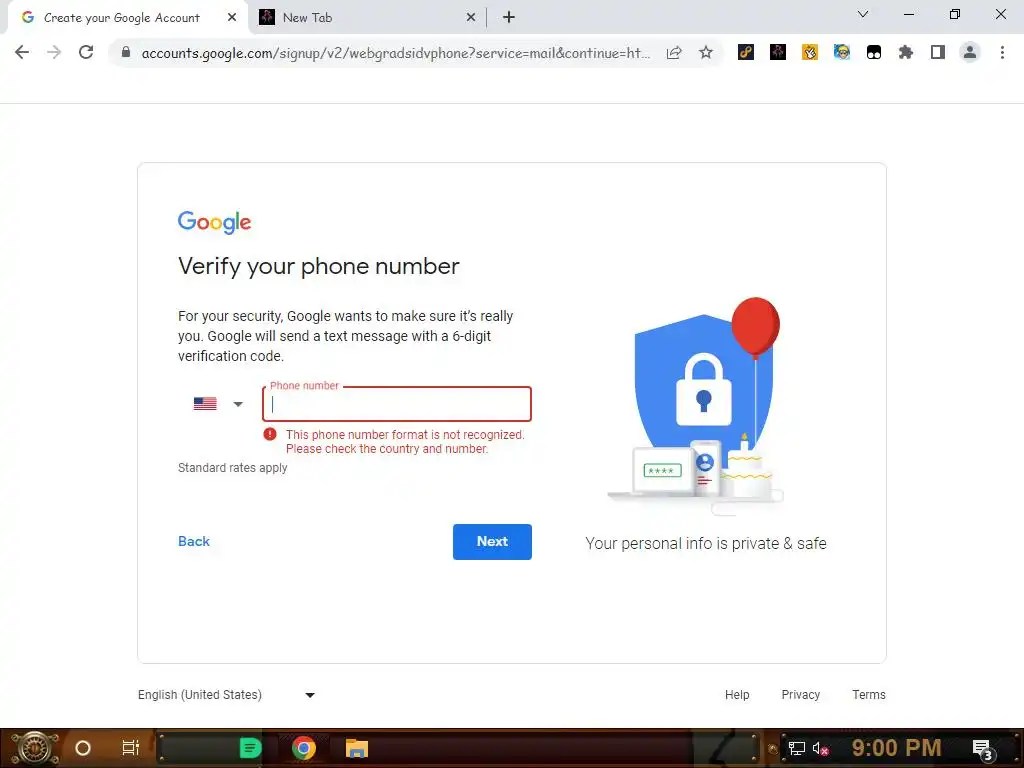Open the Help link
Screen dimensions: 1024x768
[x=737, y=695]
